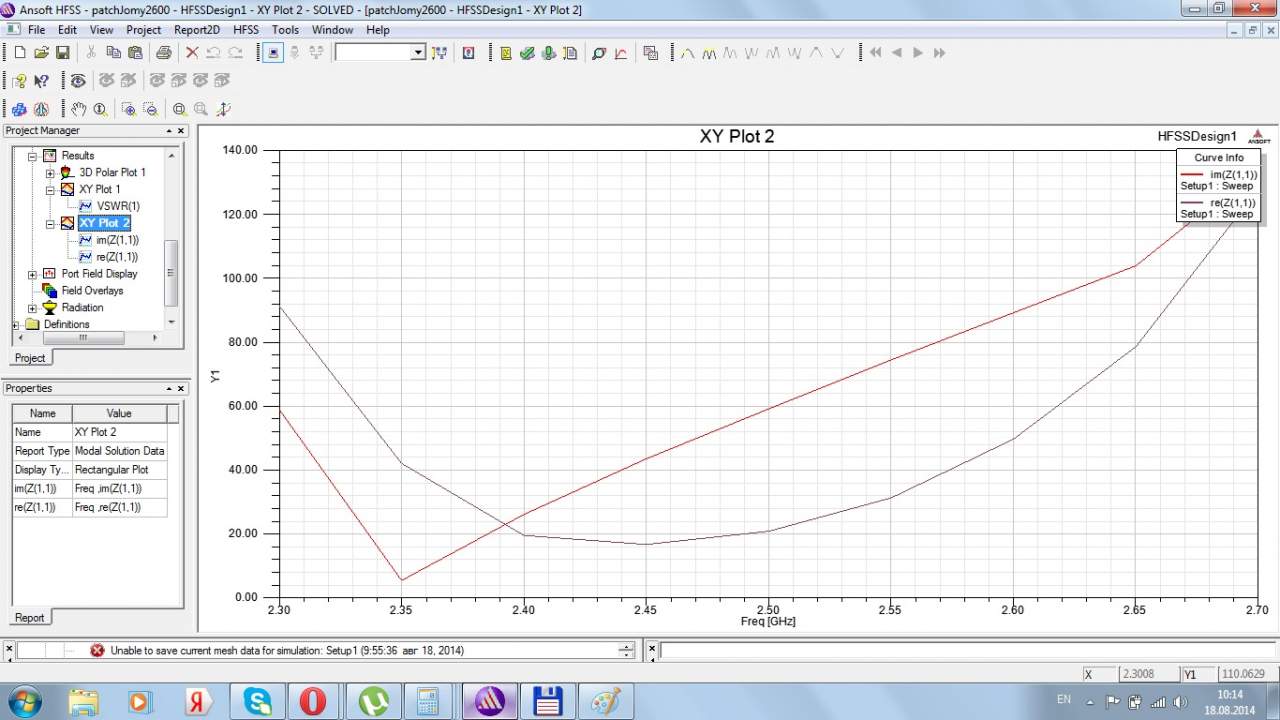
Task: Click the Show/Hide eye icon in toolbar
Action: coord(78,81)
